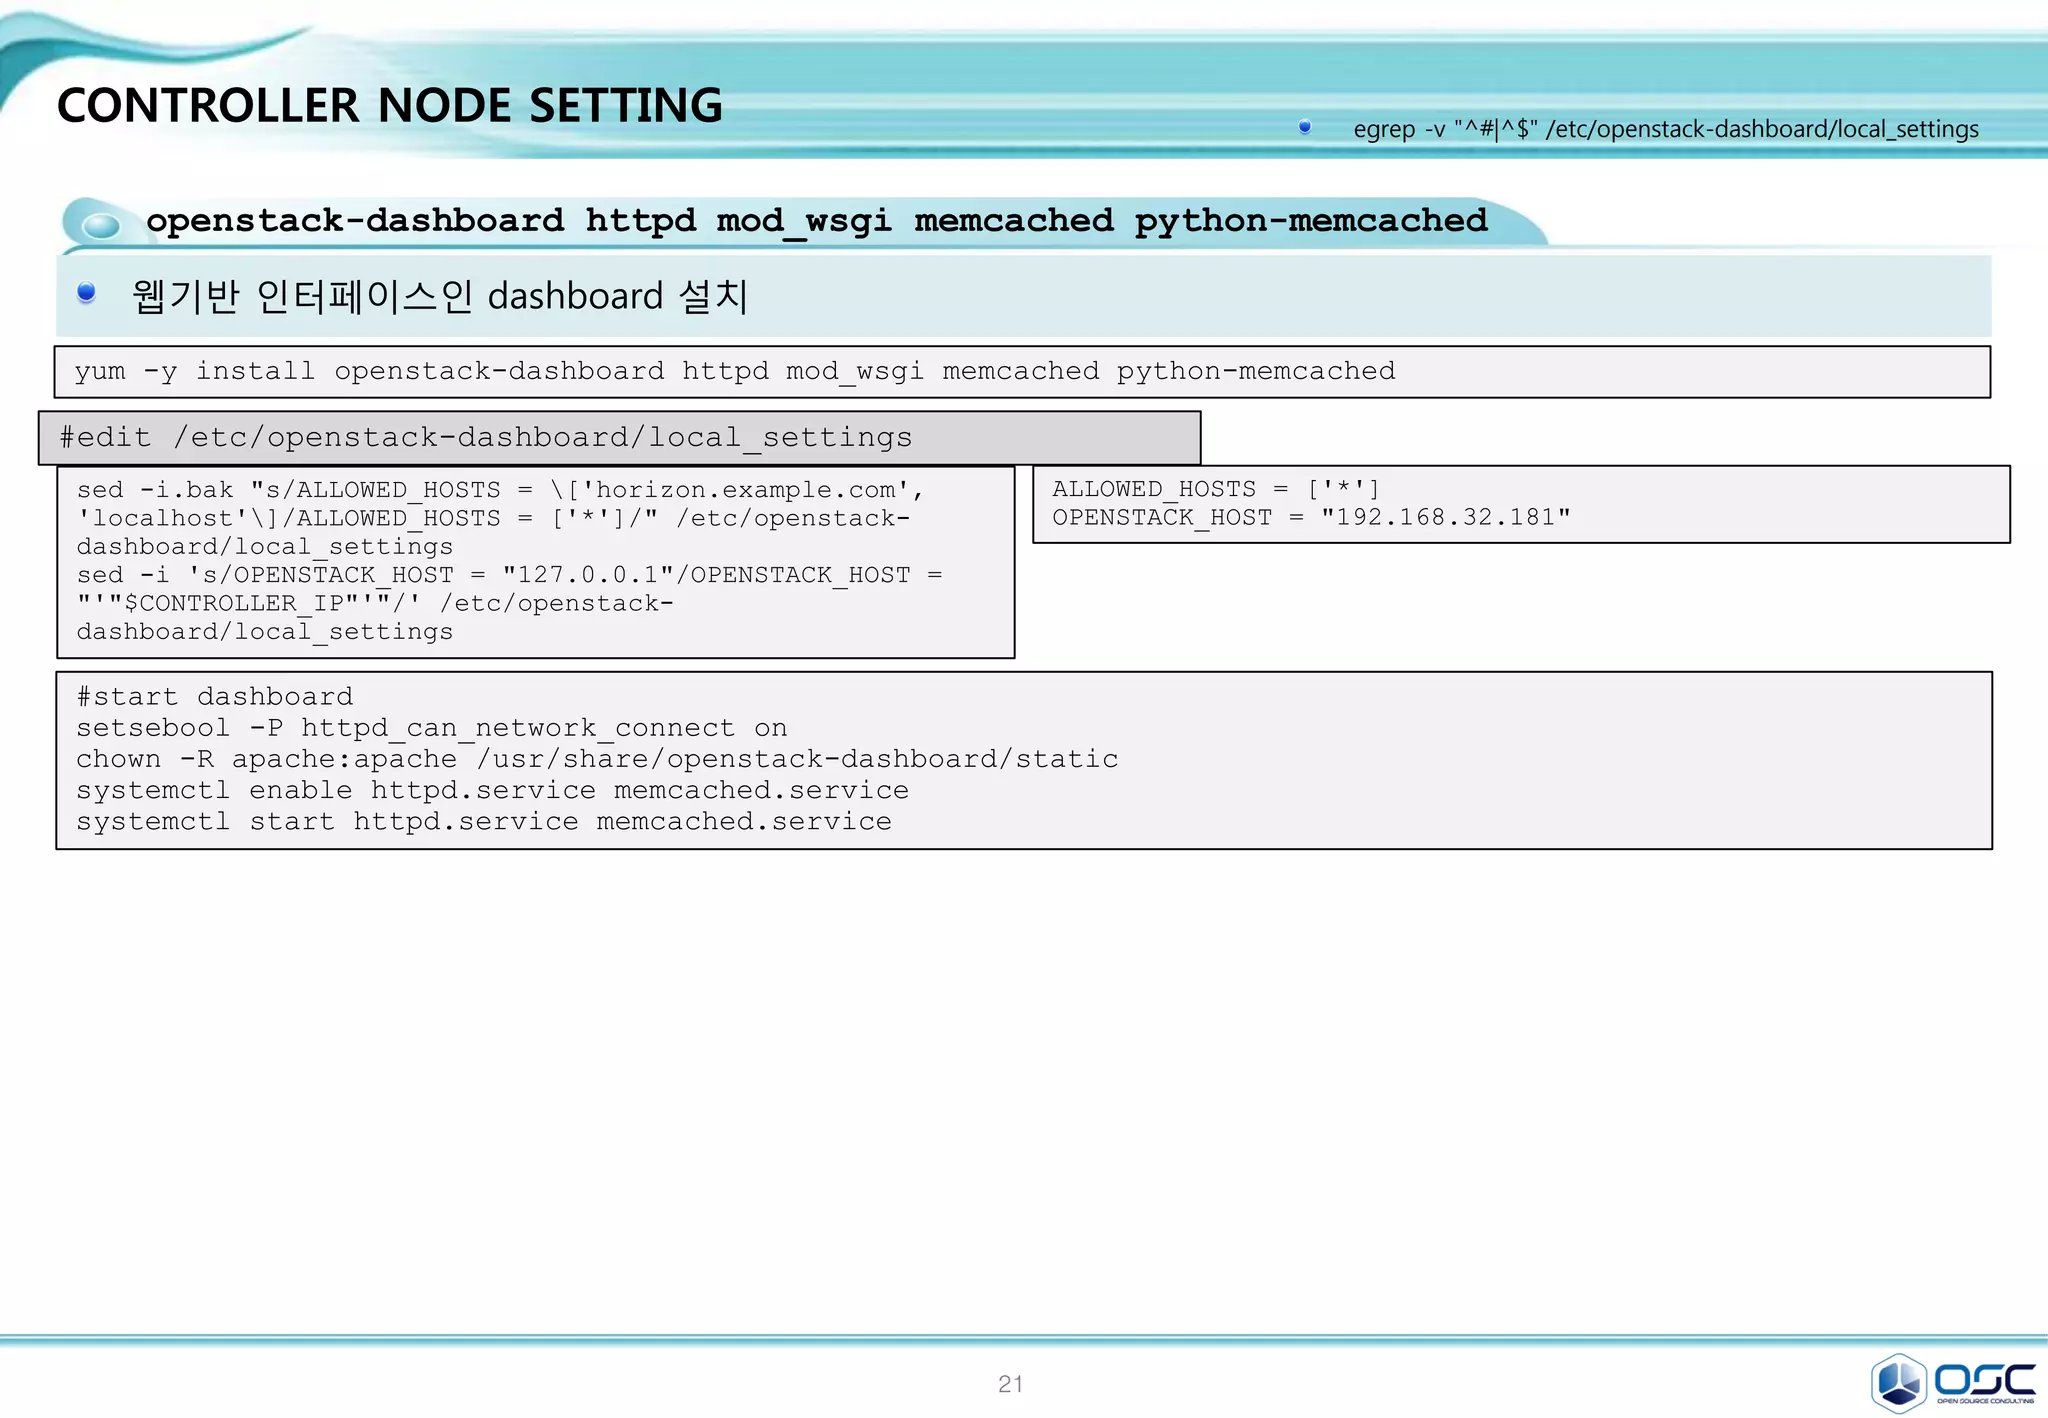Click the oval icon beside openstack-dashboard heading
The image size is (2048, 1418).
click(100, 225)
